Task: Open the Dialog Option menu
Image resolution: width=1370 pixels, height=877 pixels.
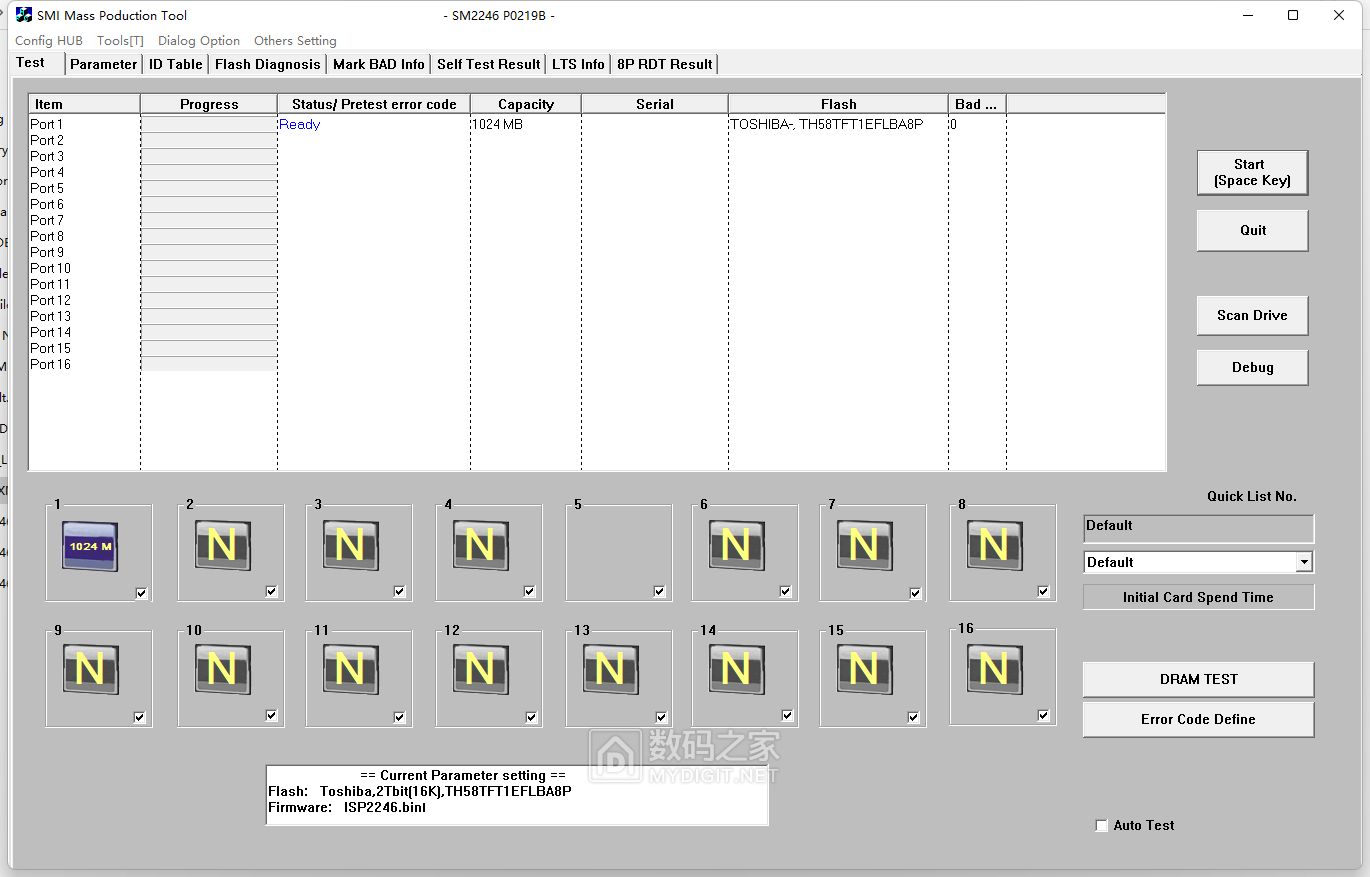Action: pos(199,41)
